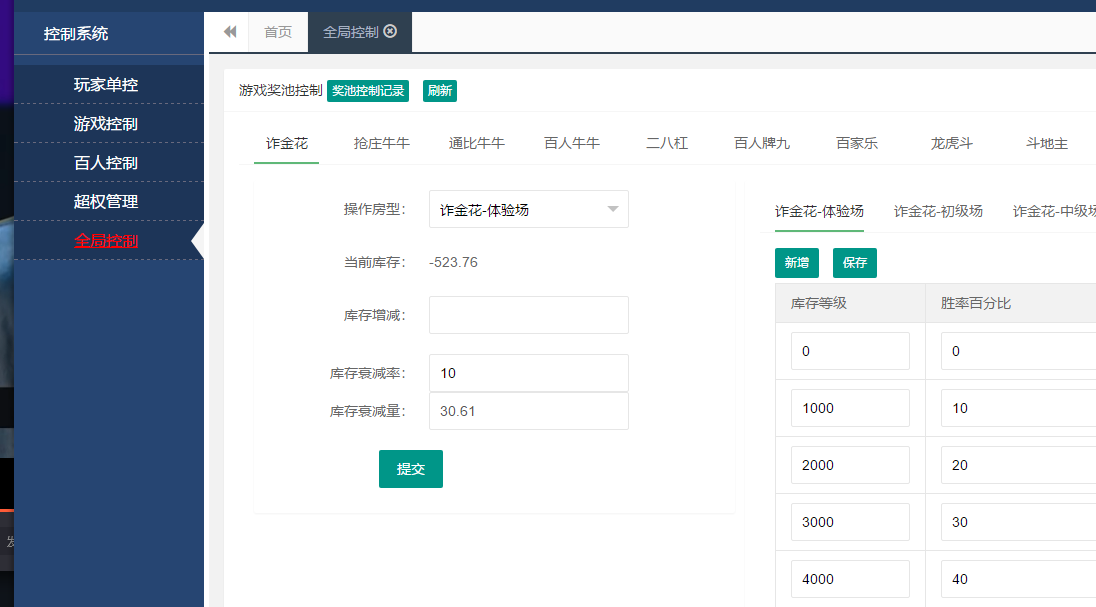Focus the 库存增减 input field

[x=528, y=315]
